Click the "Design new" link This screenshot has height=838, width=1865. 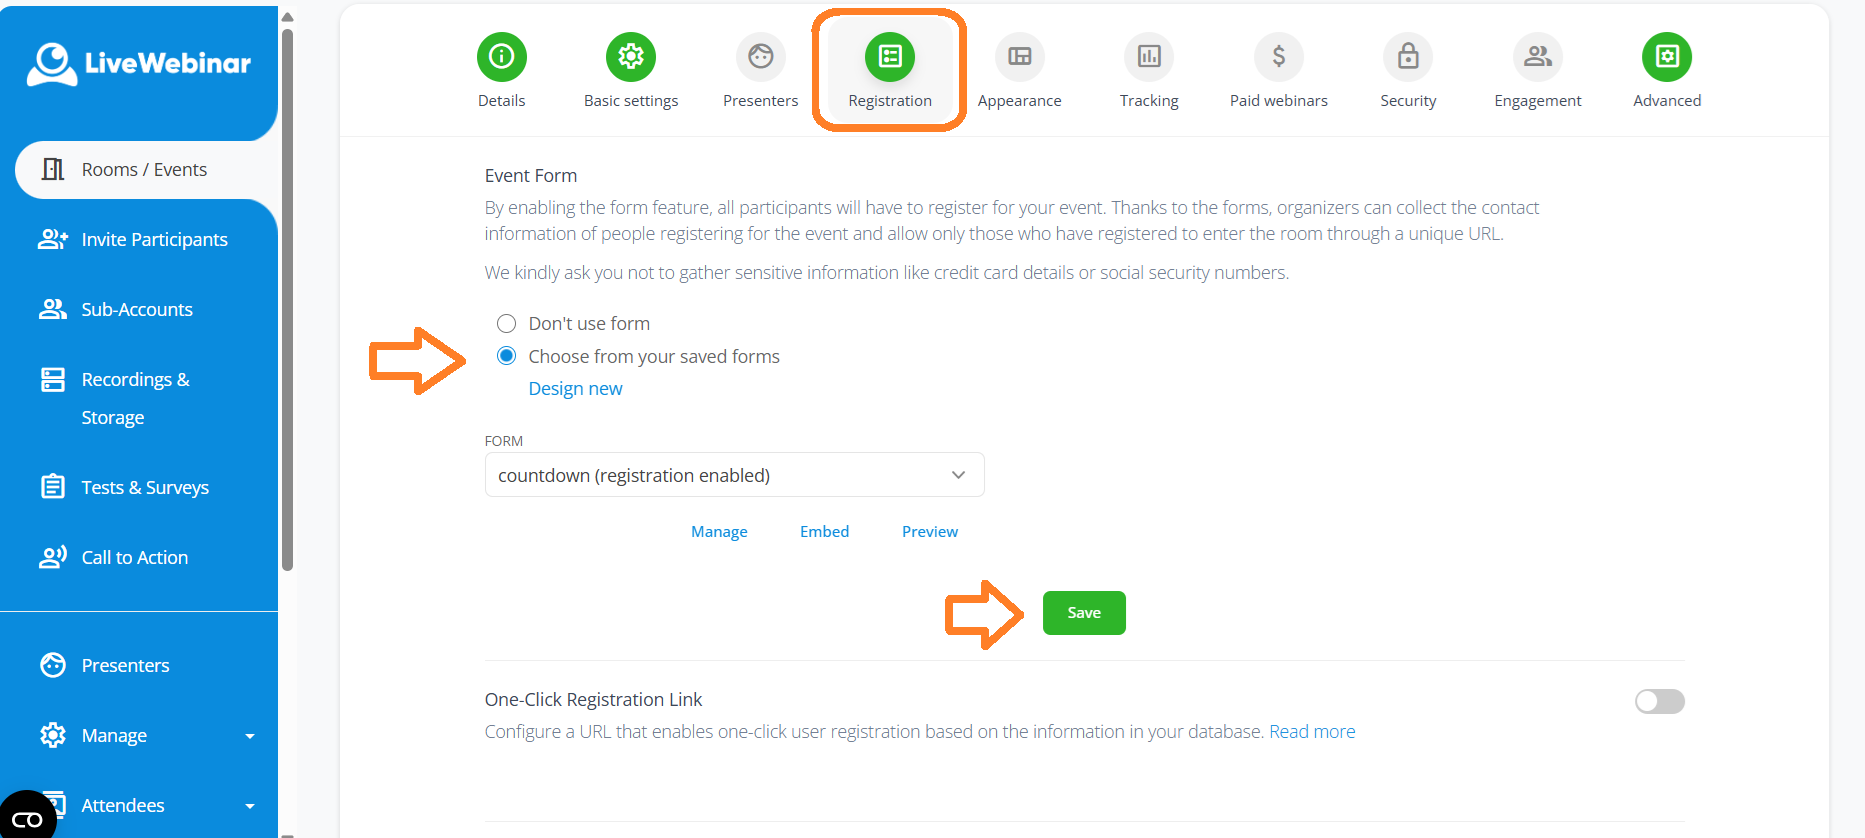pos(575,388)
